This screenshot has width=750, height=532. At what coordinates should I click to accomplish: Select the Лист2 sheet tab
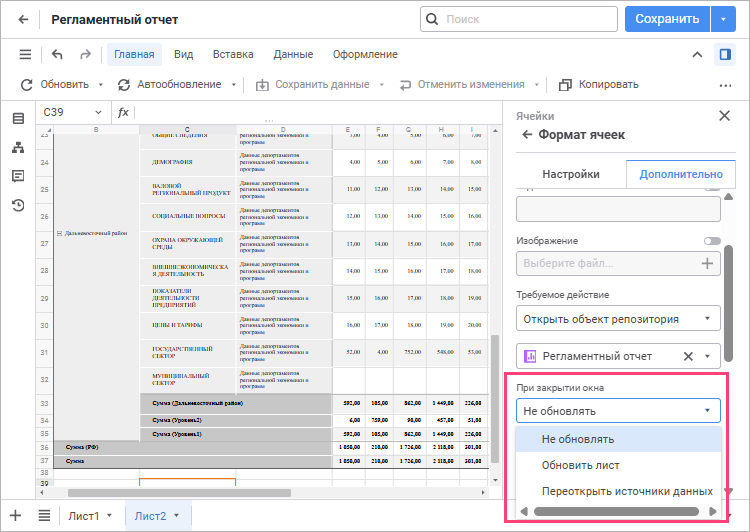[150, 516]
